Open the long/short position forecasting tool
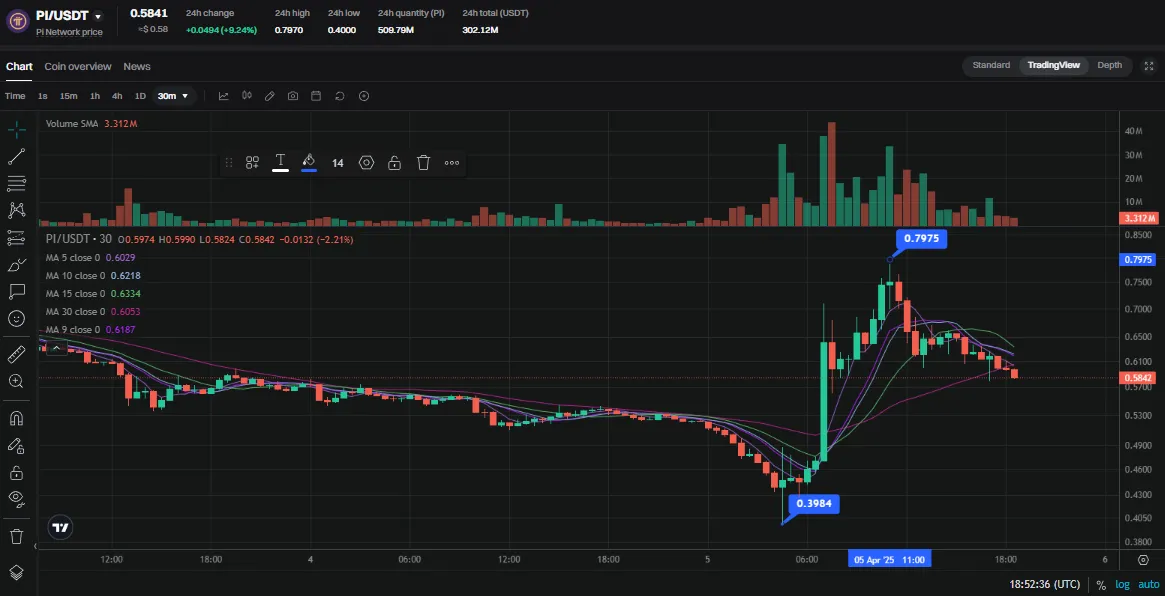Image resolution: width=1165 pixels, height=596 pixels. (16, 238)
